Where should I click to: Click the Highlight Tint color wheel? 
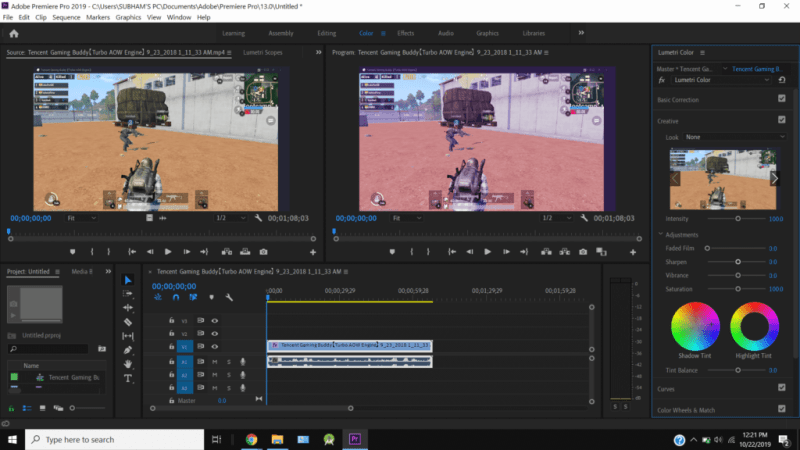754,327
